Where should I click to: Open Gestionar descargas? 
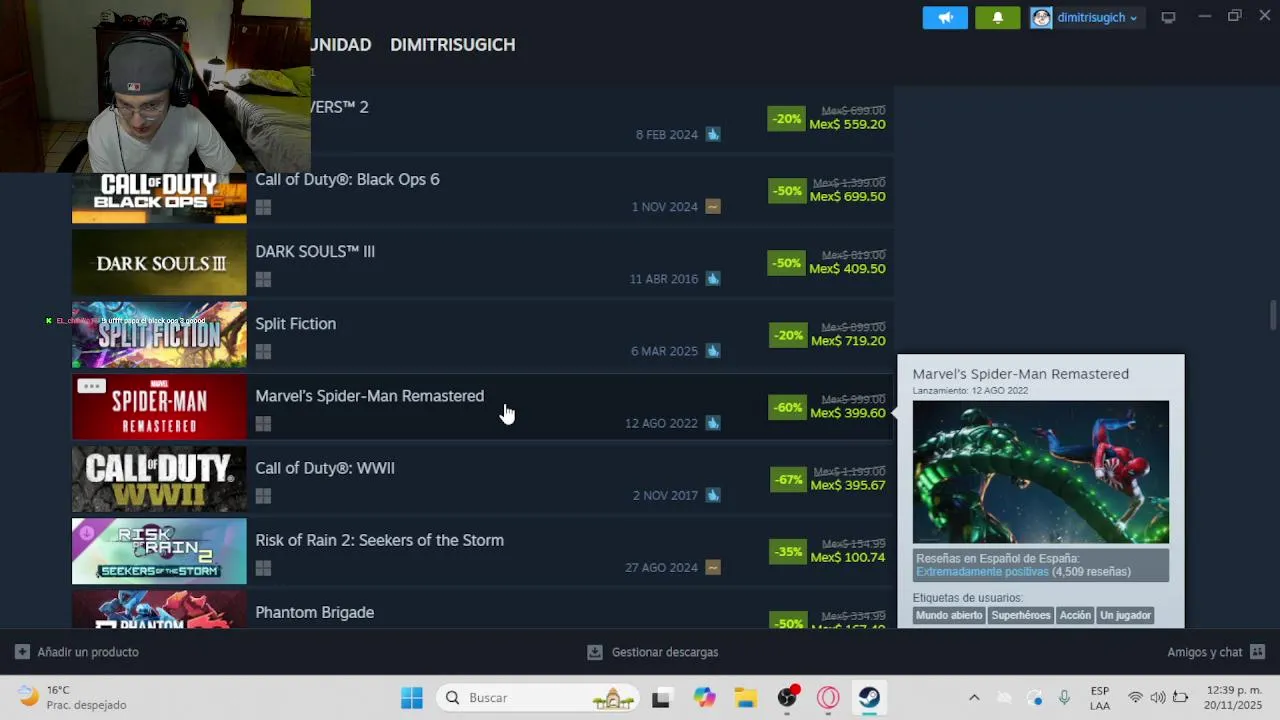coord(652,652)
